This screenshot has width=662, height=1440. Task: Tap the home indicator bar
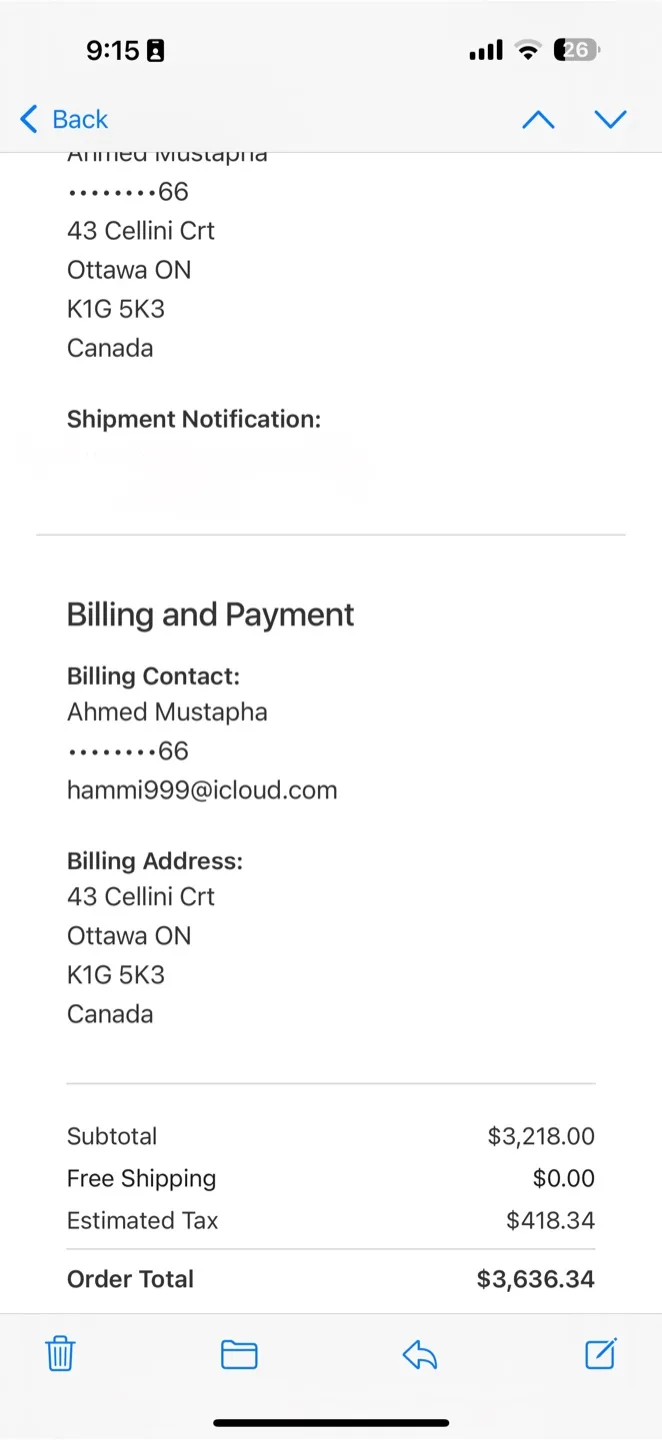[x=331, y=1422]
